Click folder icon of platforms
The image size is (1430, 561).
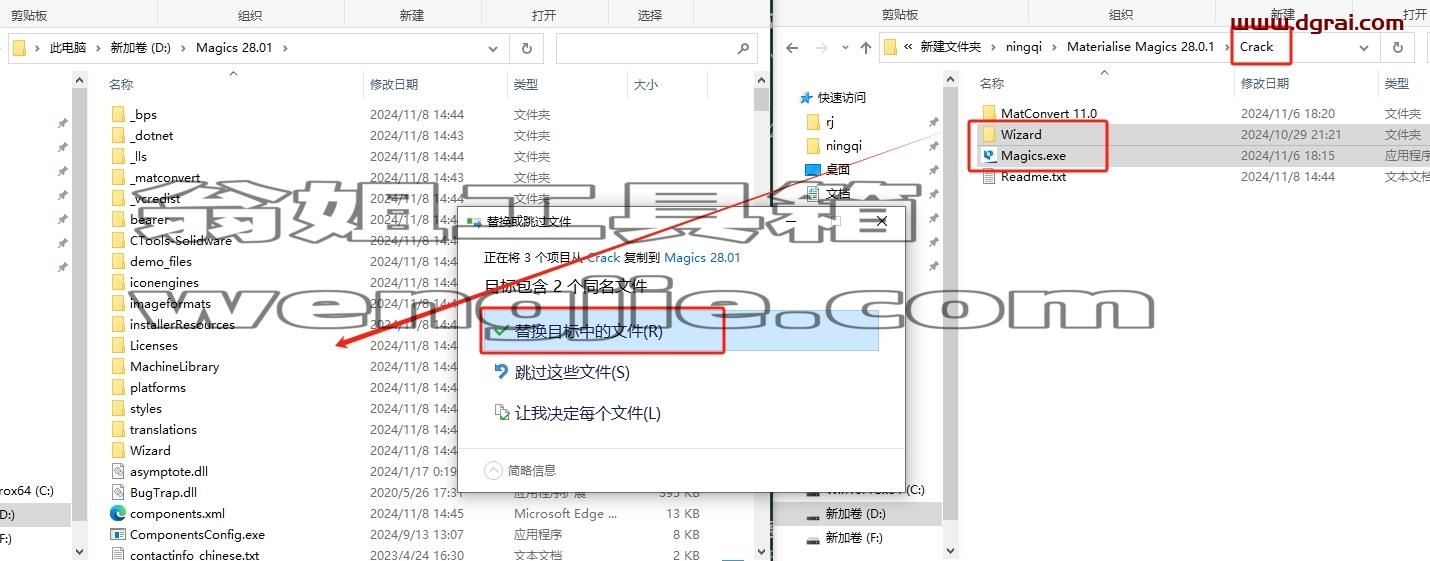[118, 387]
